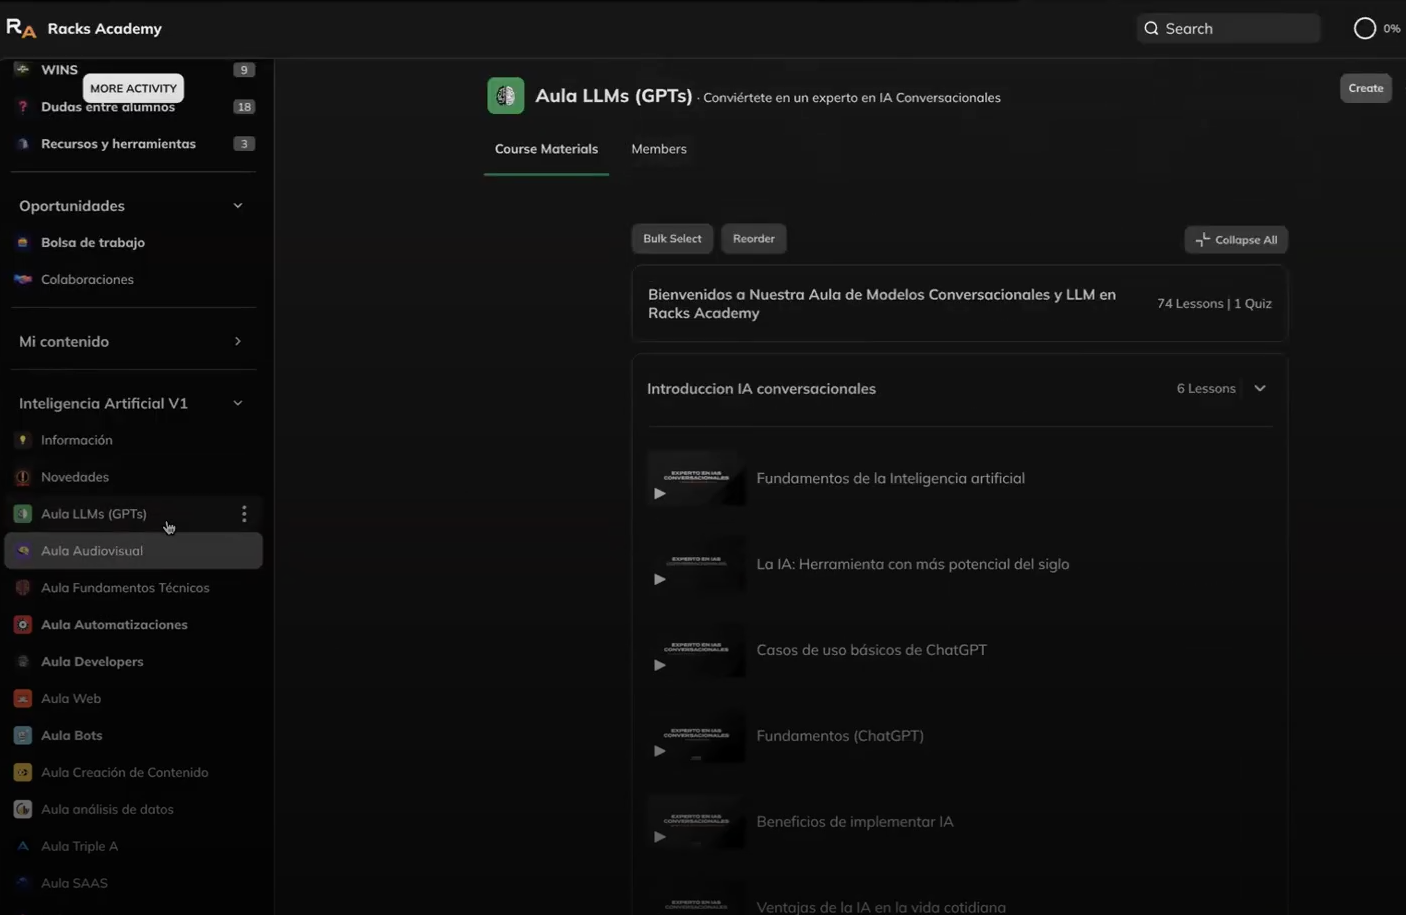Click the Aula Bots sidebar icon
The width and height of the screenshot is (1406, 915).
(22, 736)
